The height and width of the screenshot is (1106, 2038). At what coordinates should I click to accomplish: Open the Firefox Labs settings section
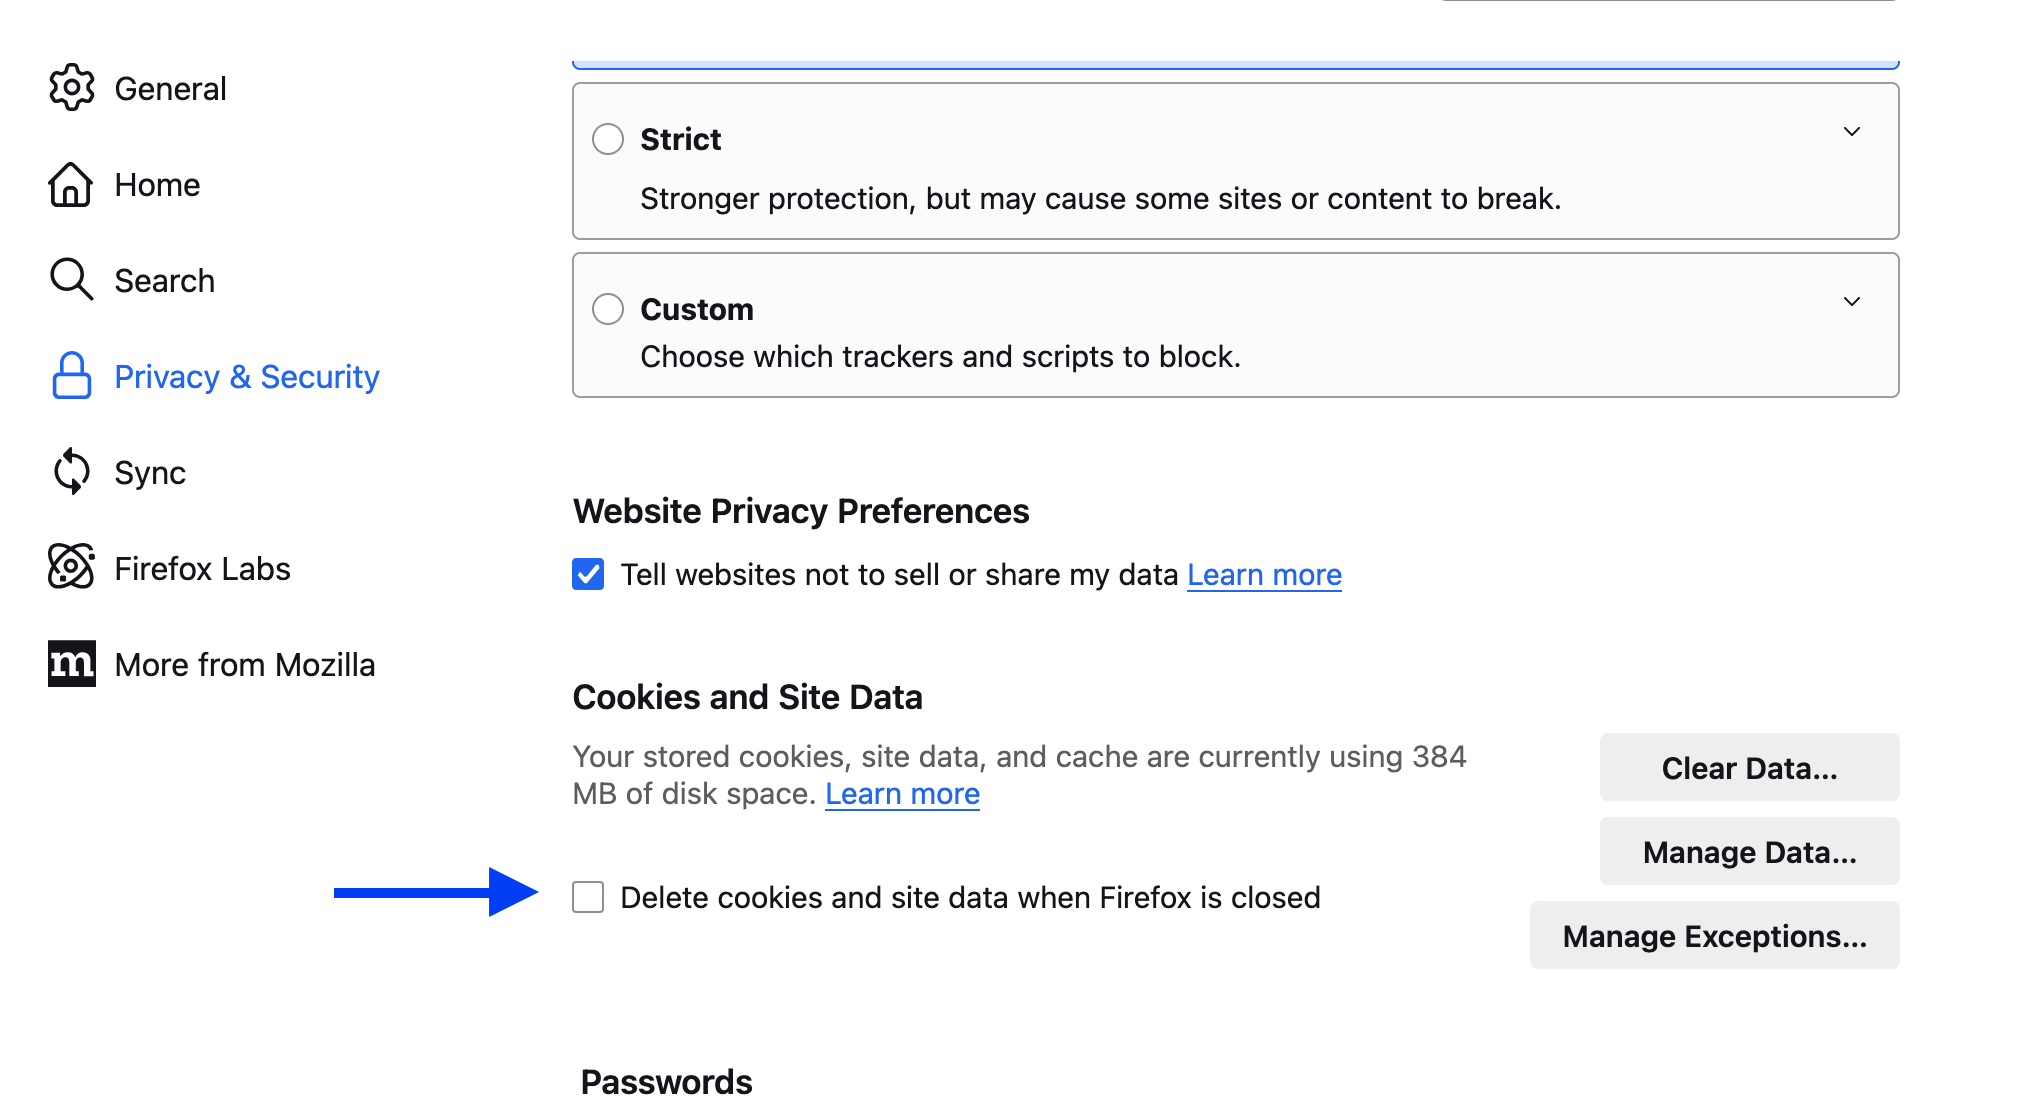click(x=202, y=568)
